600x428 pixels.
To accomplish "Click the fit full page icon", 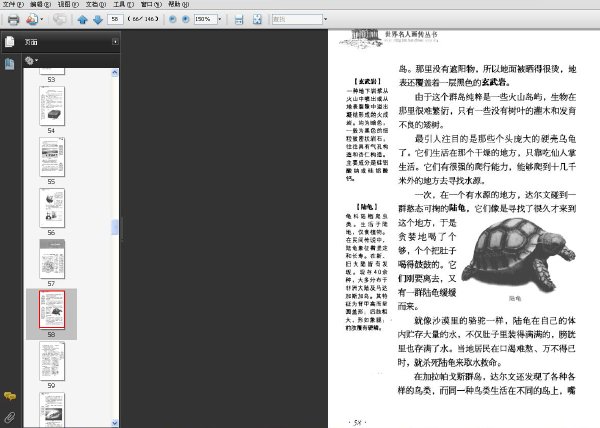I will tap(257, 19).
